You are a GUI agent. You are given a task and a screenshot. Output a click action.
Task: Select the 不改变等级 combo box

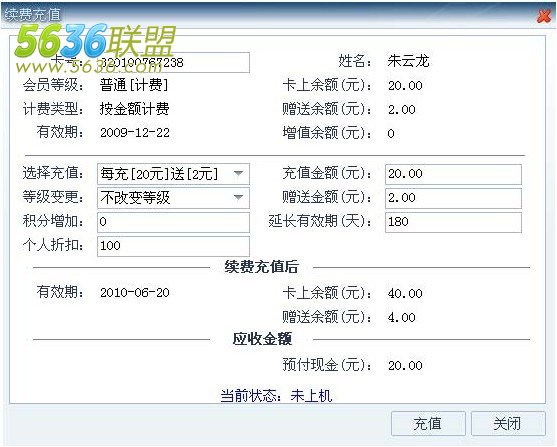[x=173, y=198]
